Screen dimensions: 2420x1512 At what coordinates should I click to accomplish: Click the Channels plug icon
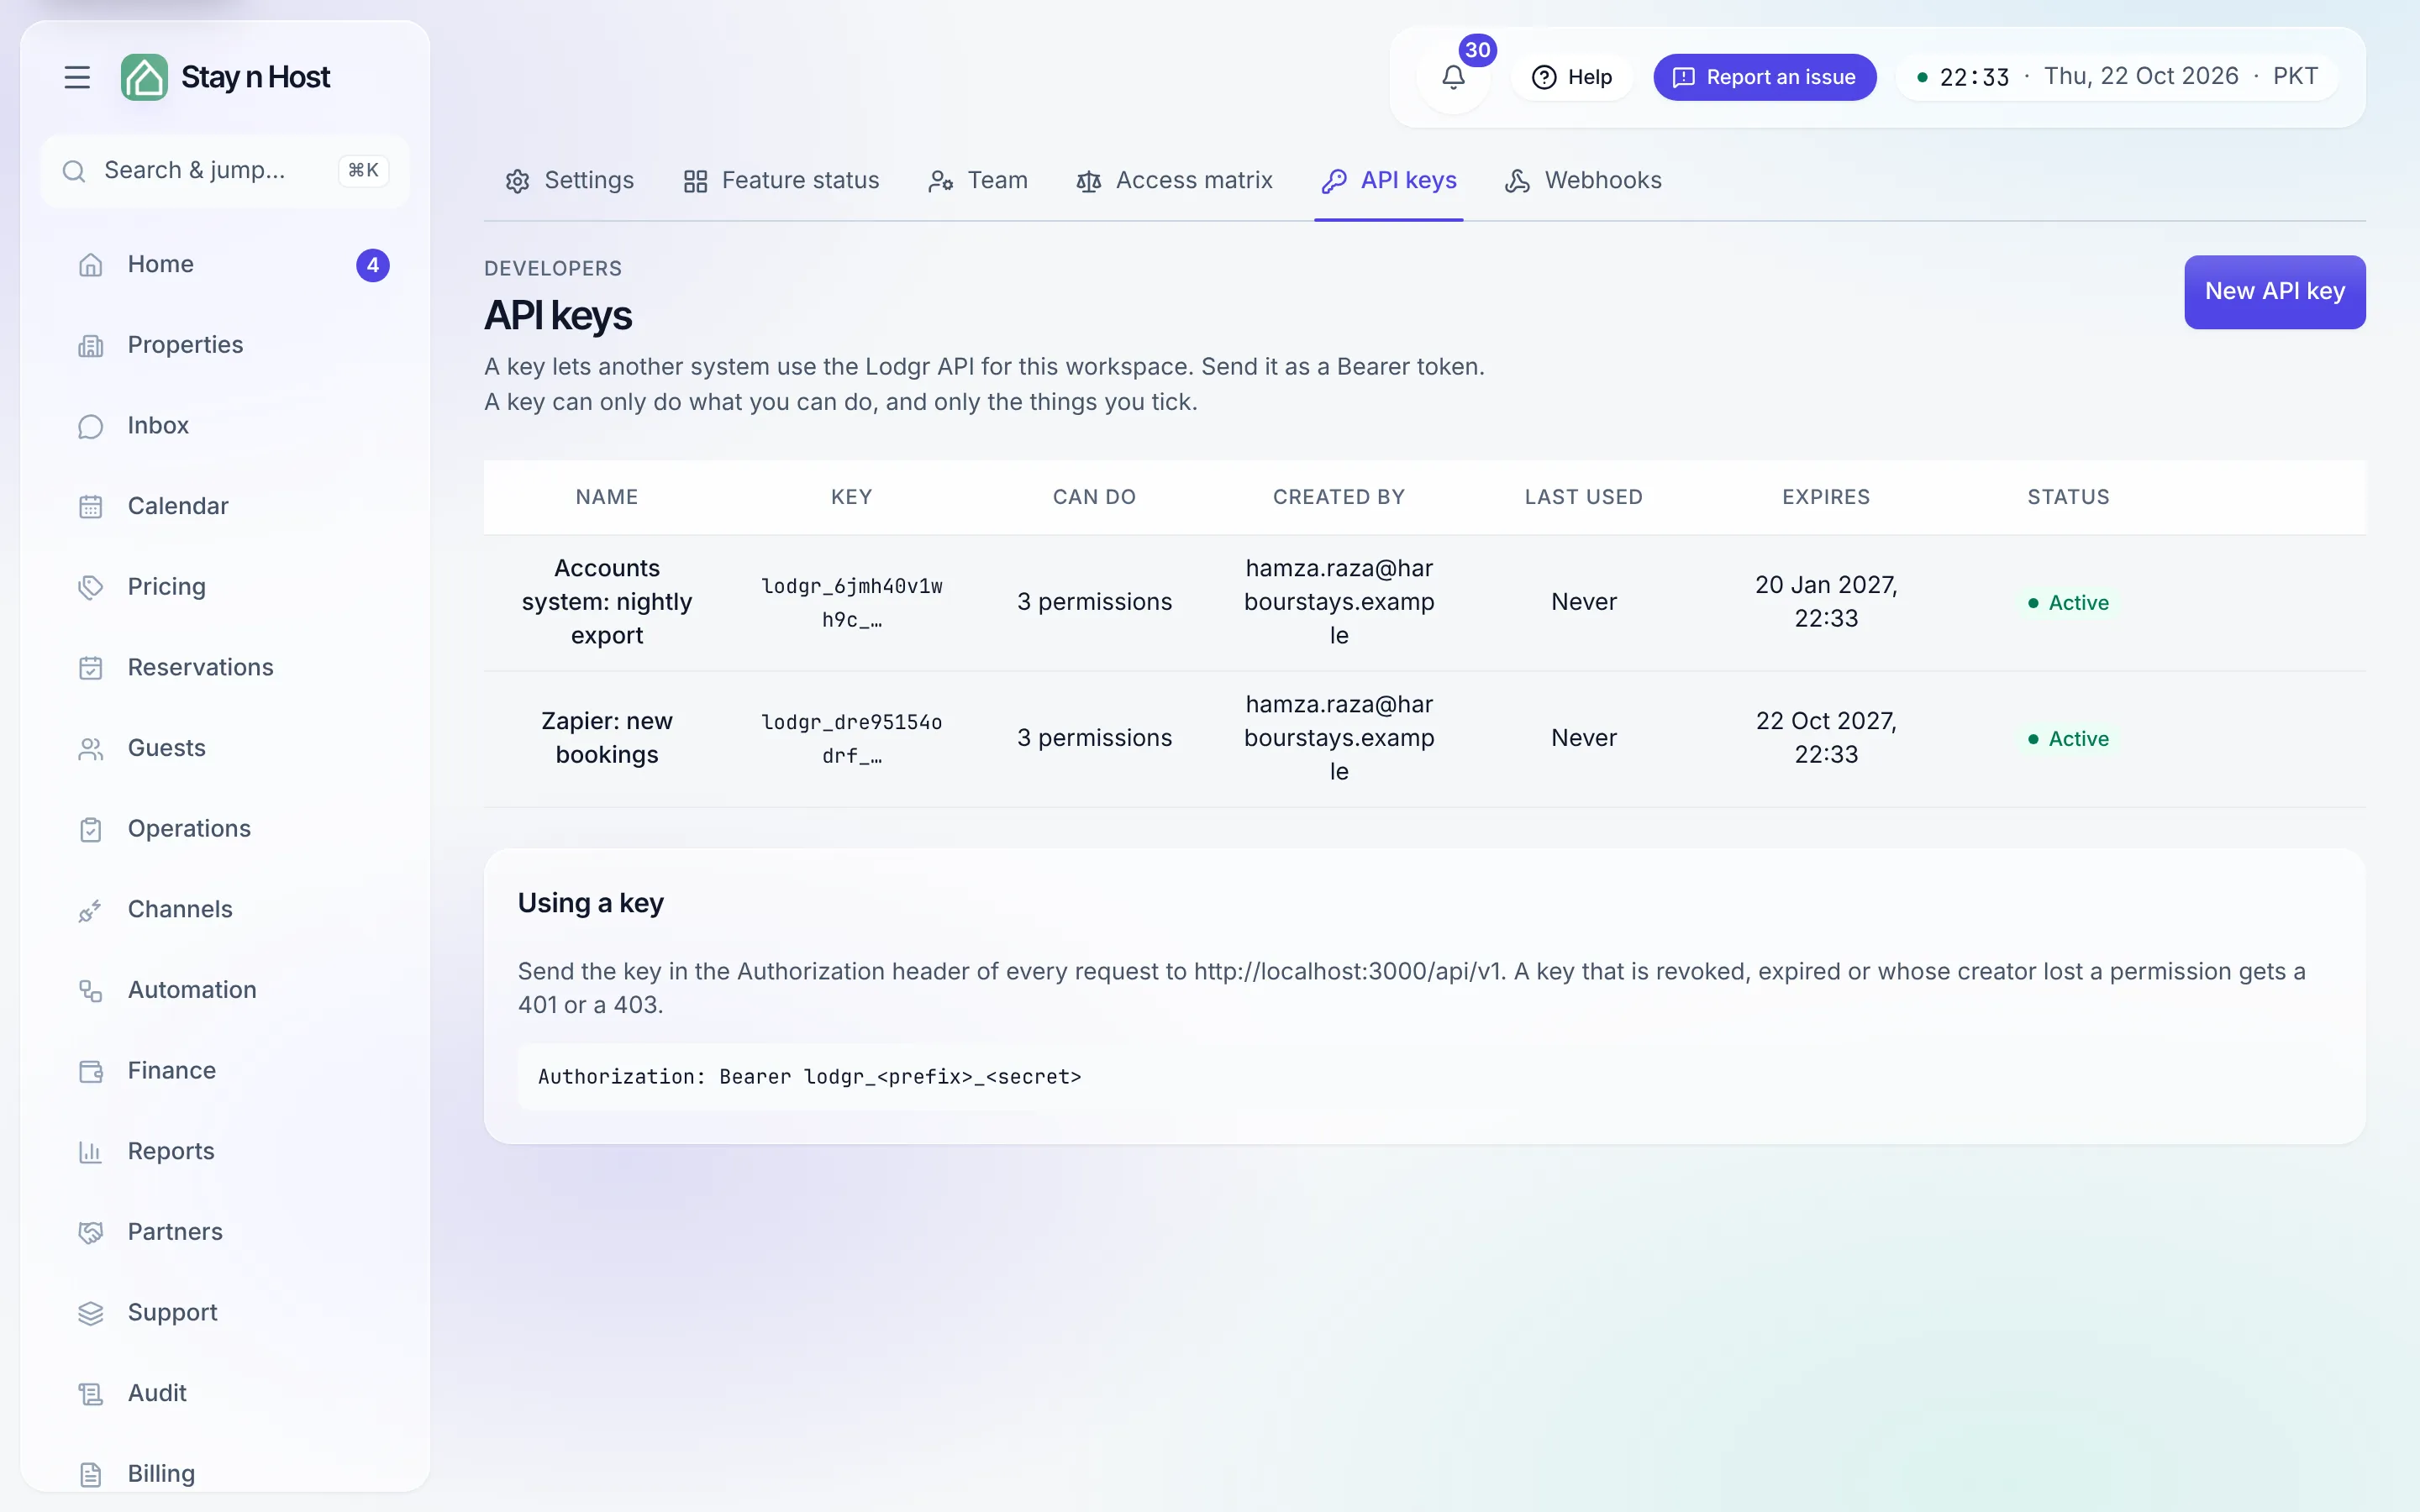click(x=91, y=910)
